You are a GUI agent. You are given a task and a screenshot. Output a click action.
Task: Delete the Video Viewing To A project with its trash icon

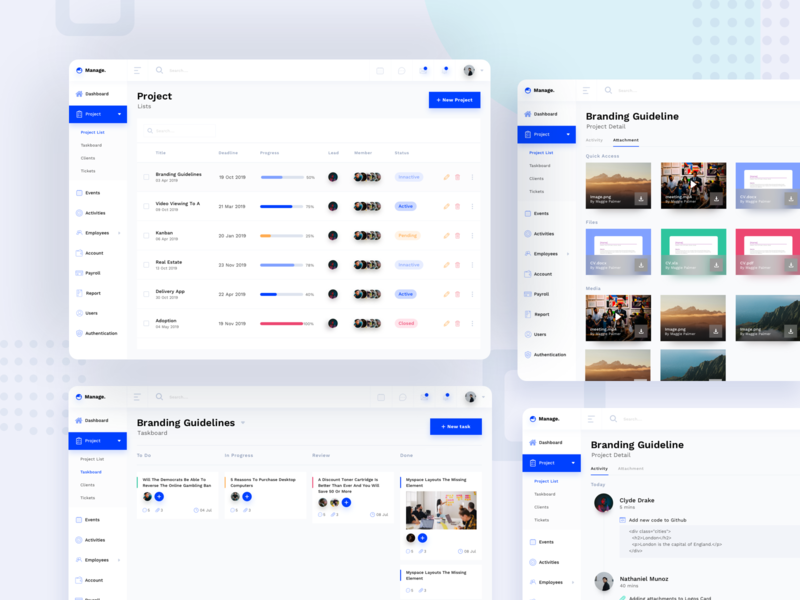pyautogui.click(x=458, y=206)
